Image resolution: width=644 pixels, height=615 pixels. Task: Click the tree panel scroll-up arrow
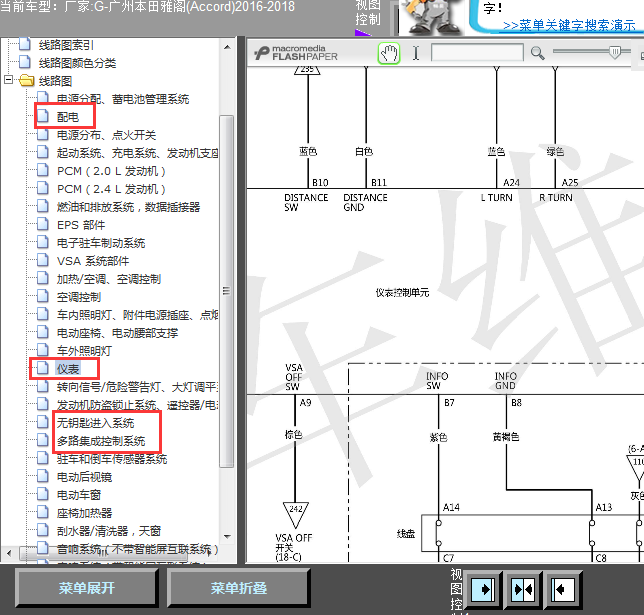(227, 47)
